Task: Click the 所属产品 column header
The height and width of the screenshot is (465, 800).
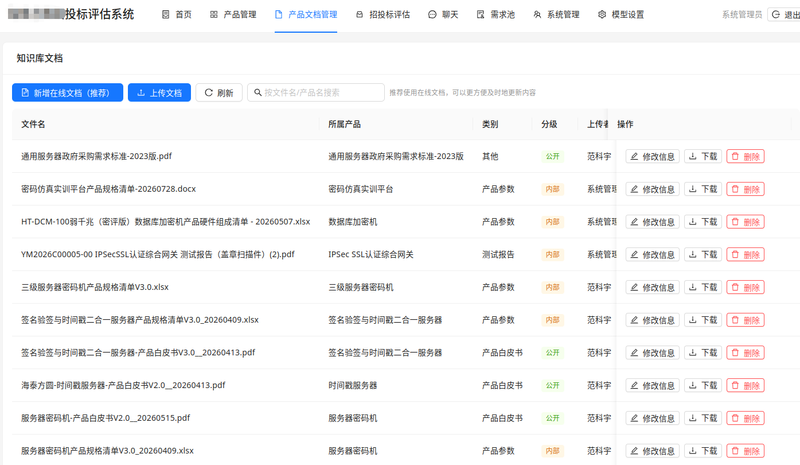Action: (344, 124)
